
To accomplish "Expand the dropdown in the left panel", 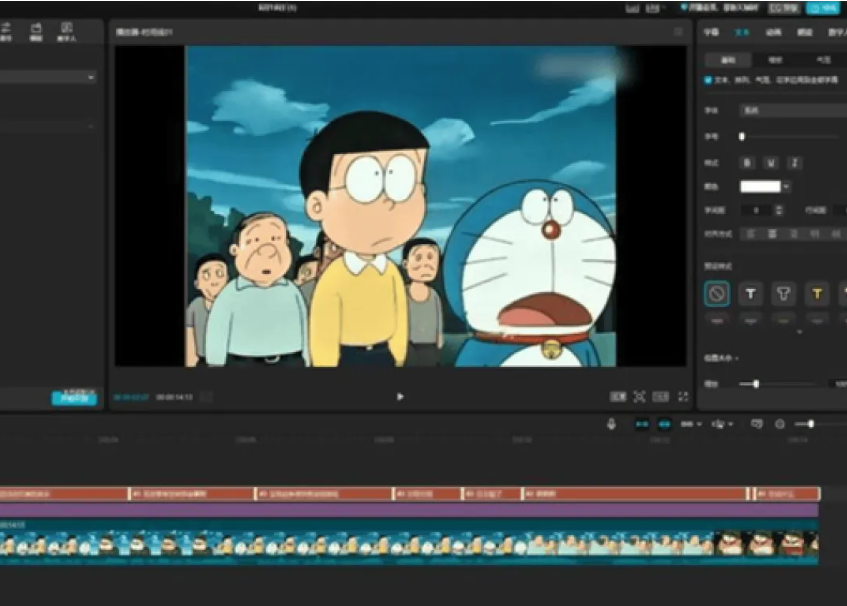I will (x=91, y=77).
